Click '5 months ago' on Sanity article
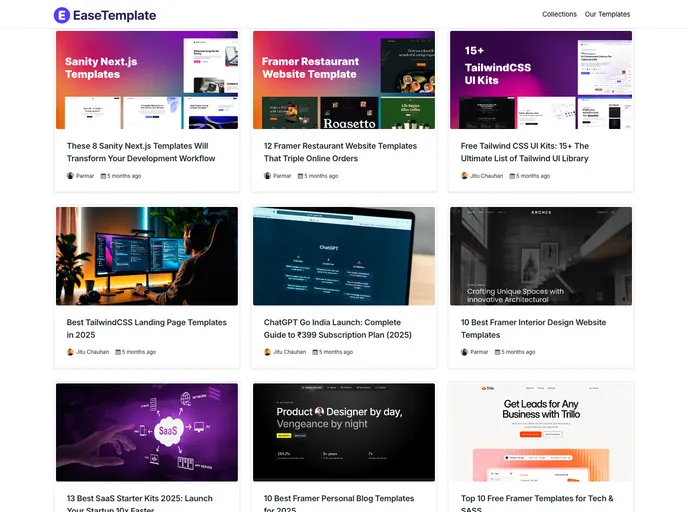 [124, 176]
